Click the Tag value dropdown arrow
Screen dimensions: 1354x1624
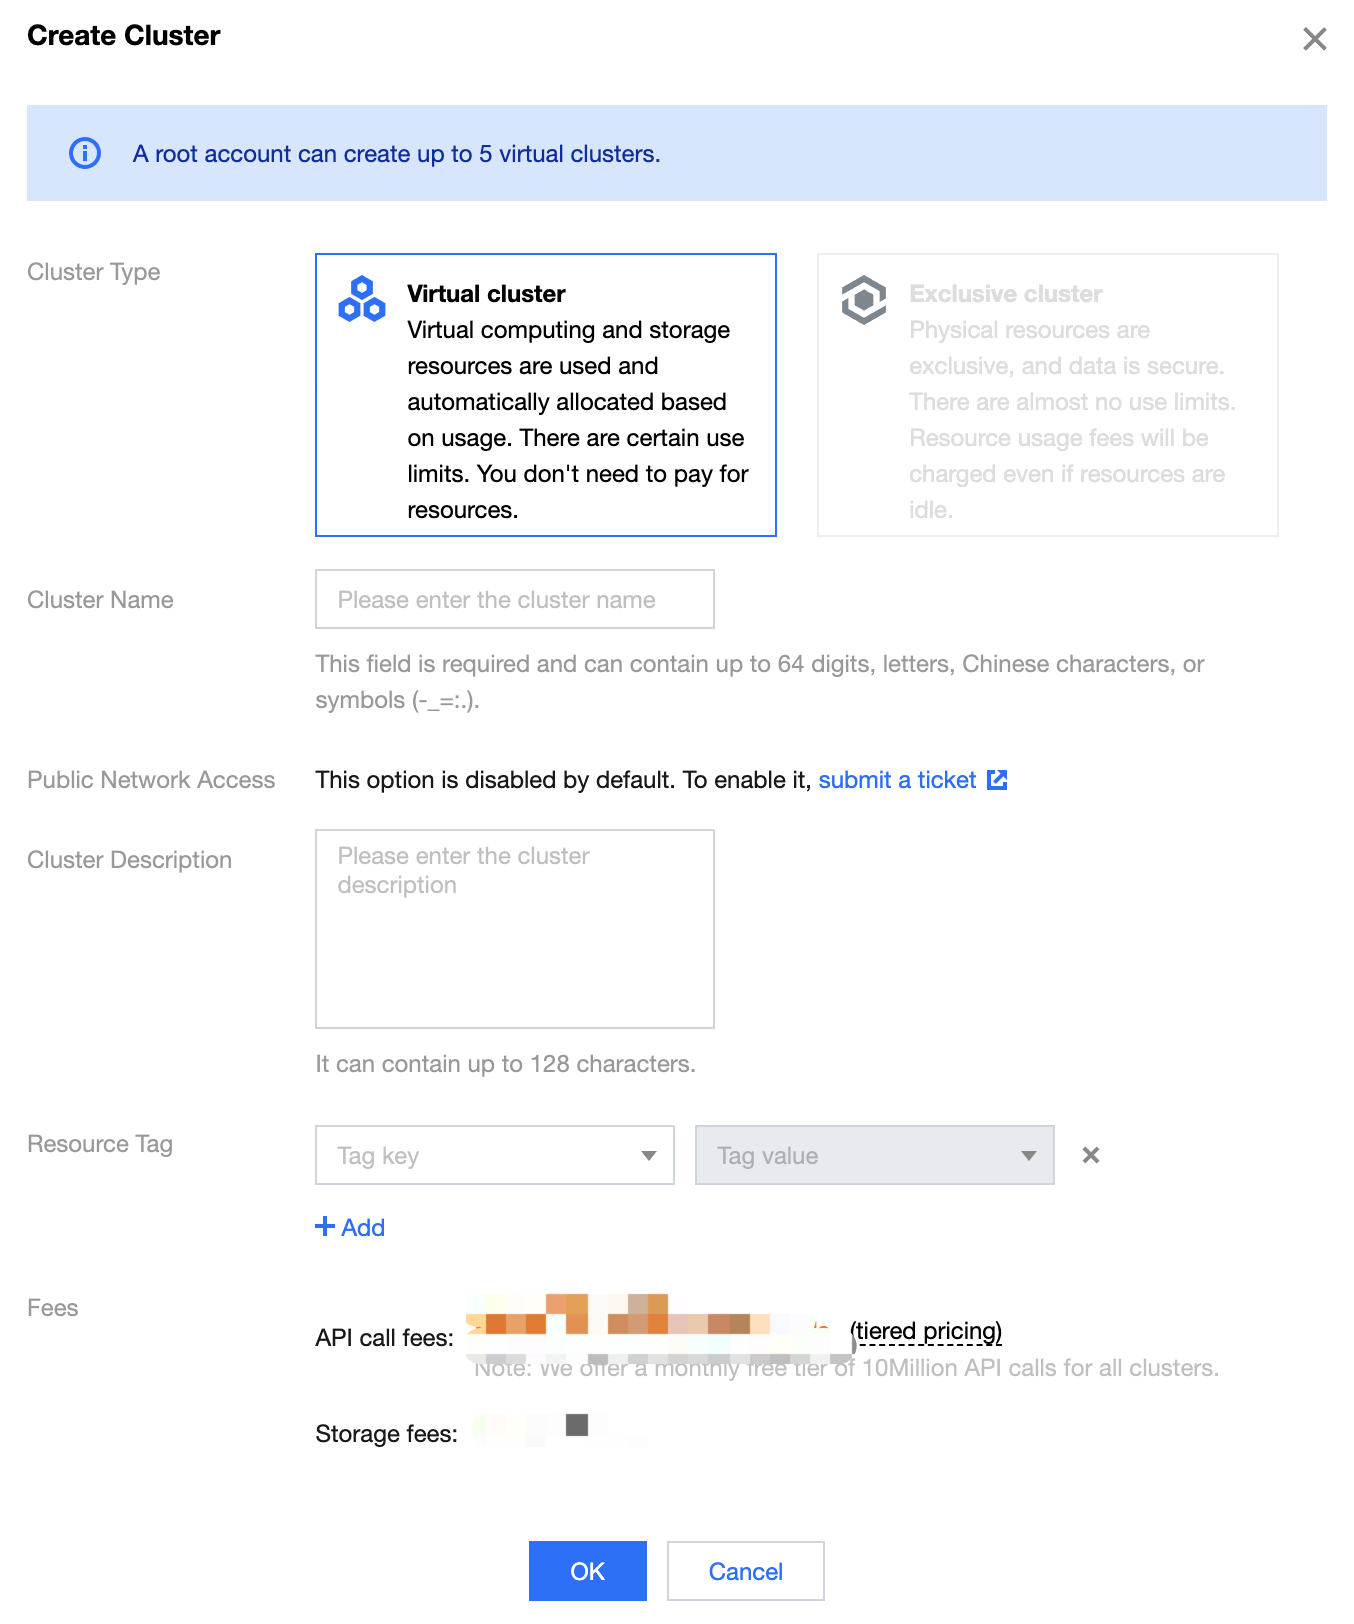[1029, 1156]
